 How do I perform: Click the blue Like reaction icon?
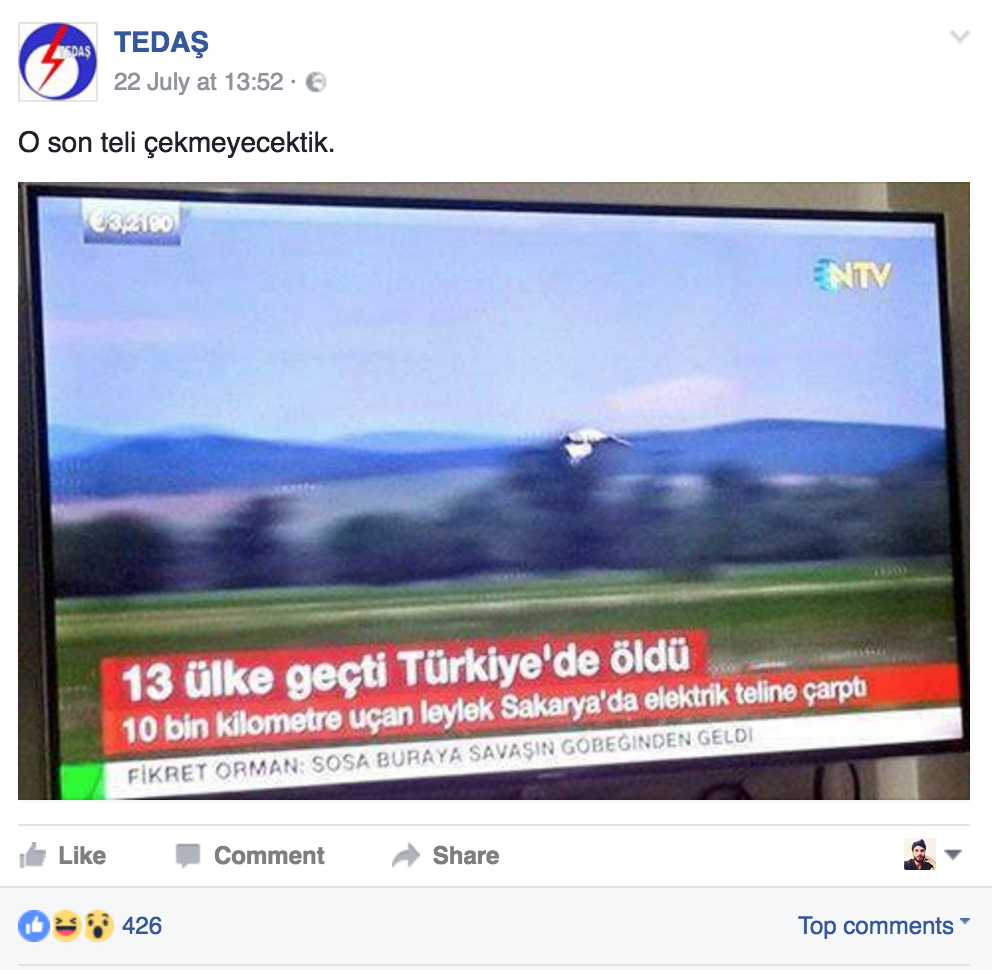[x=34, y=926]
